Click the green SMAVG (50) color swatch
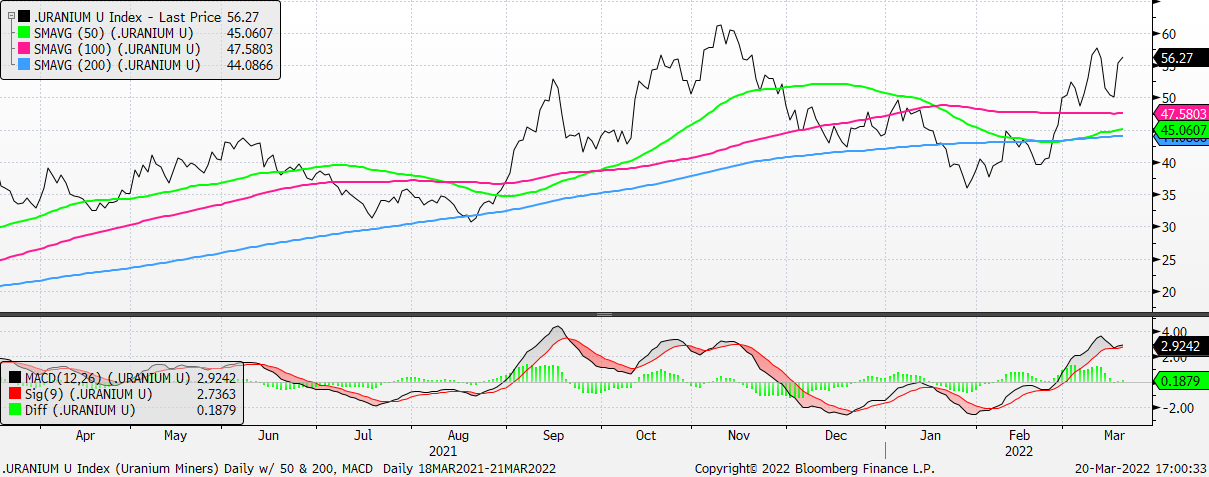 click(x=24, y=33)
